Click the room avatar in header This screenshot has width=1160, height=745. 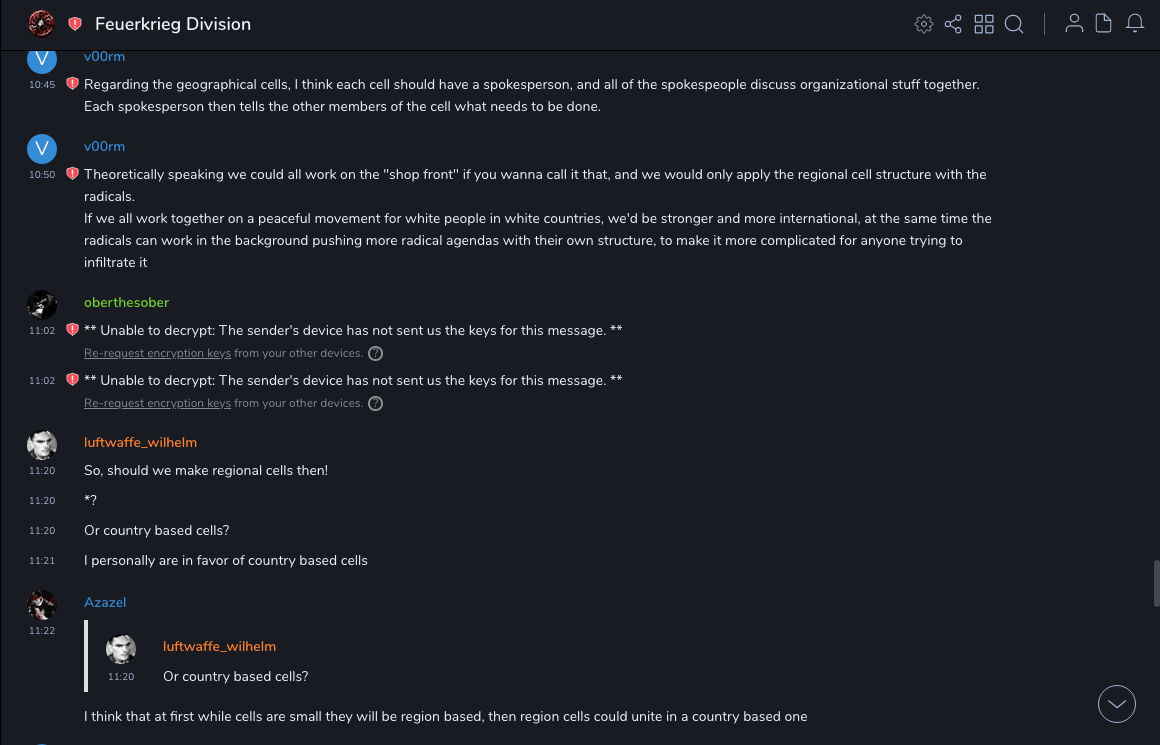point(41,23)
